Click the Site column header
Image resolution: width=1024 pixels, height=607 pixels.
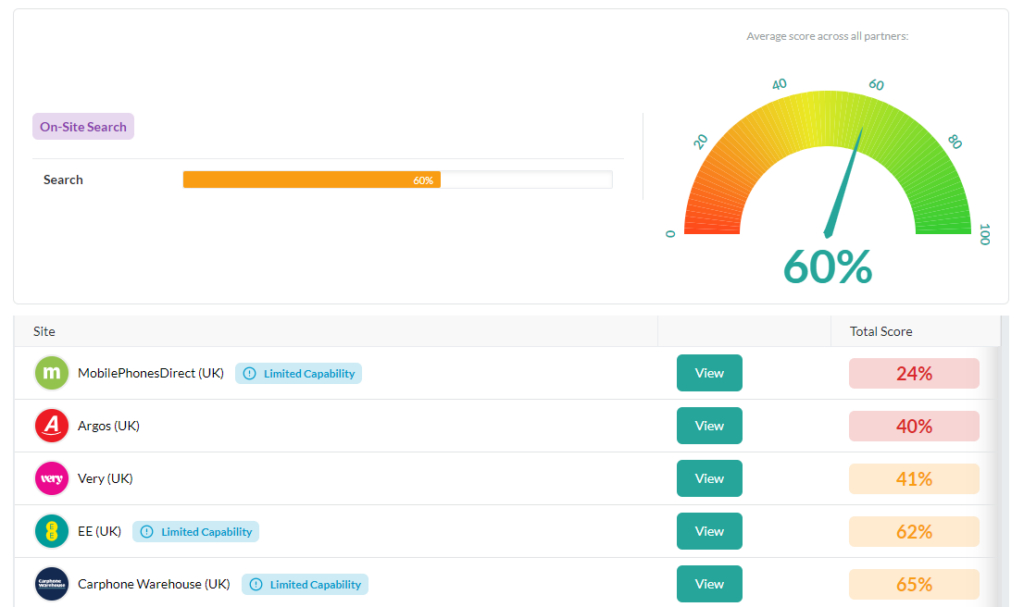(x=44, y=331)
